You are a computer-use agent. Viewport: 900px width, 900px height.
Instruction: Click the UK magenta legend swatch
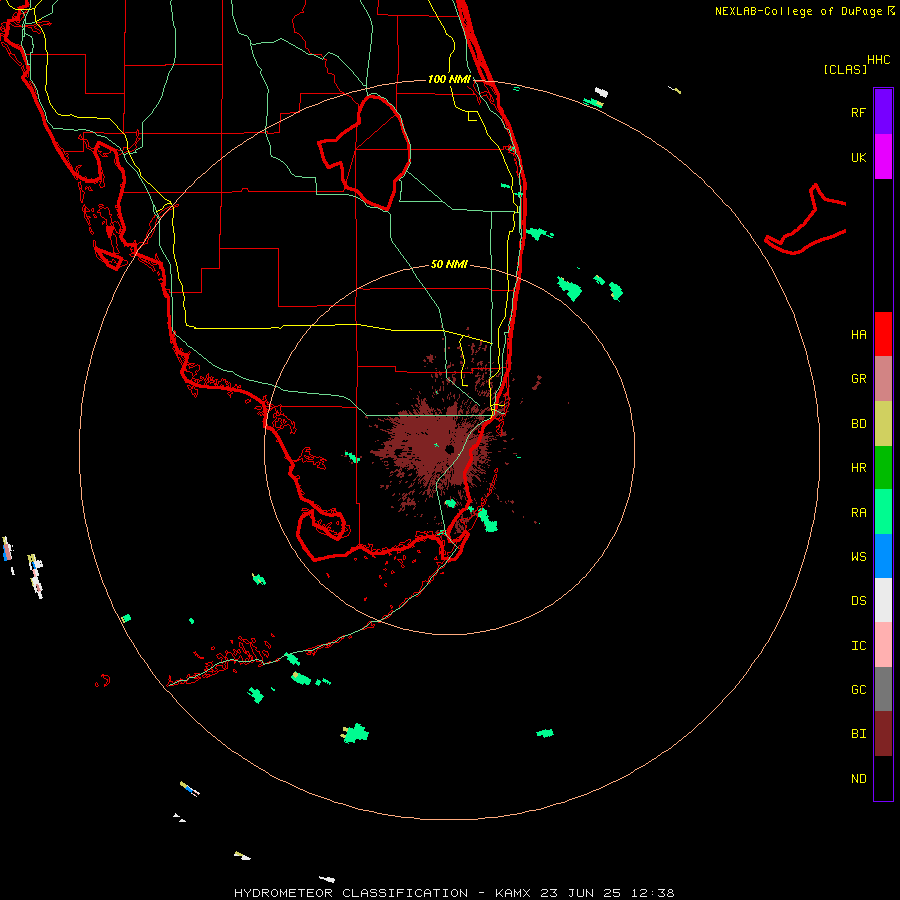pos(883,157)
